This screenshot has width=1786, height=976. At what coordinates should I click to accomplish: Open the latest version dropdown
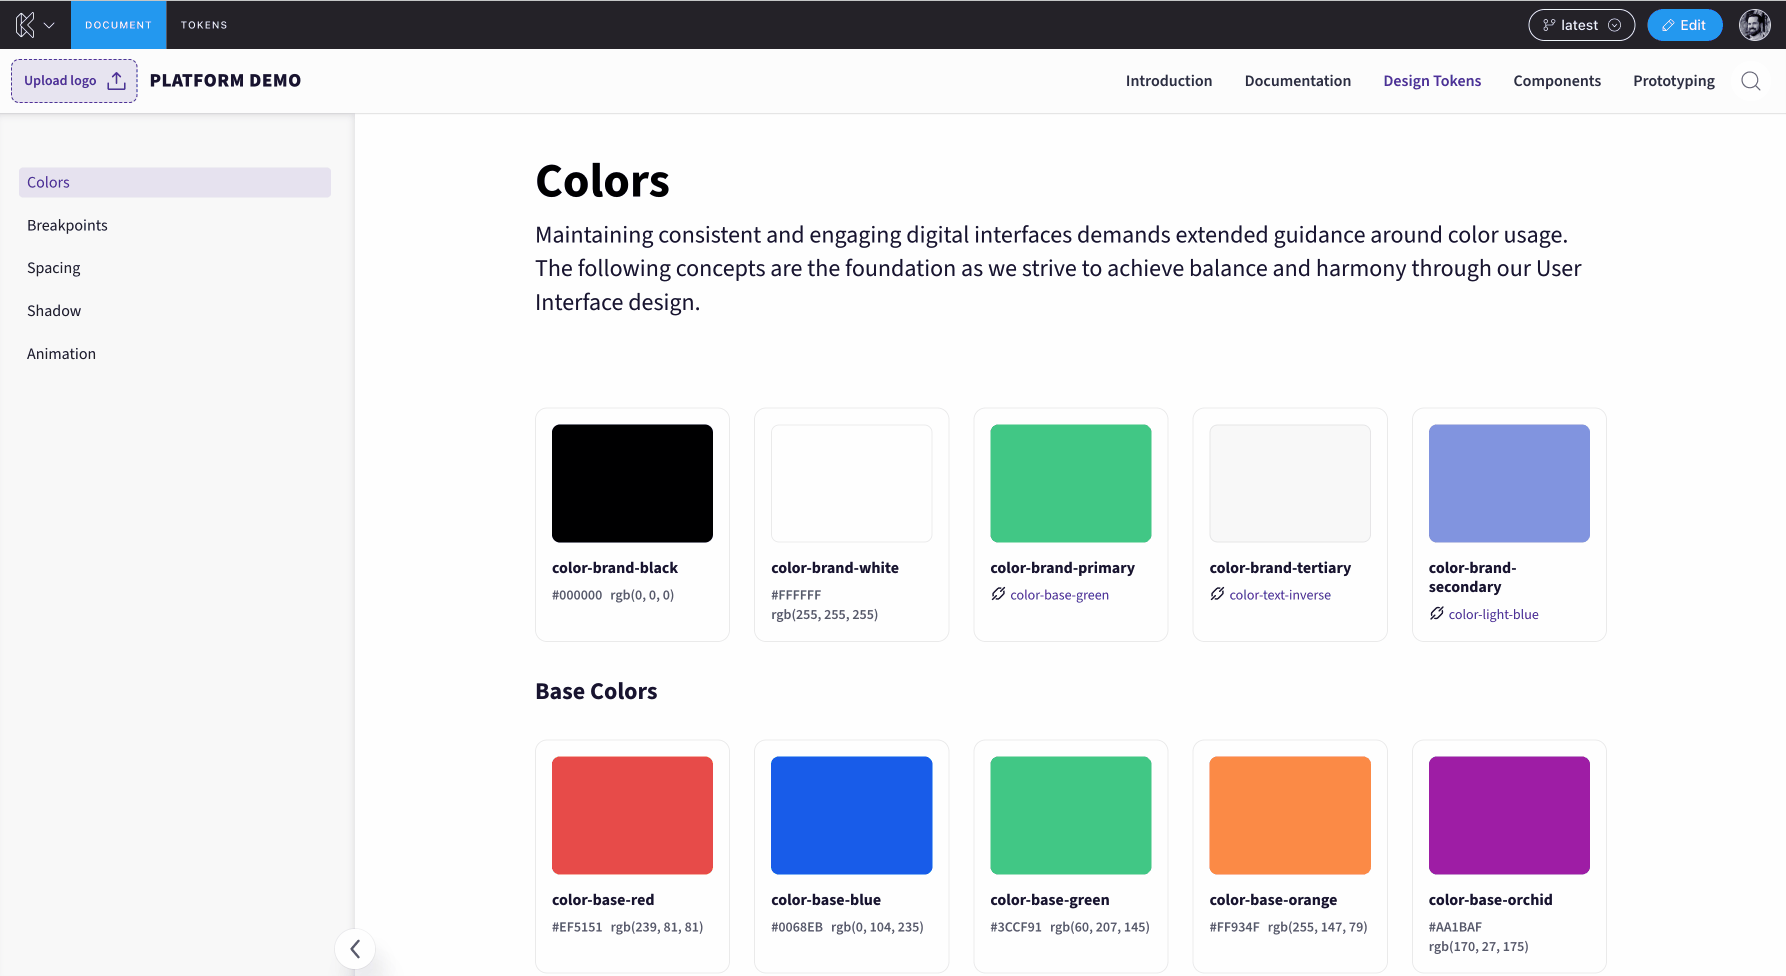coord(1581,25)
